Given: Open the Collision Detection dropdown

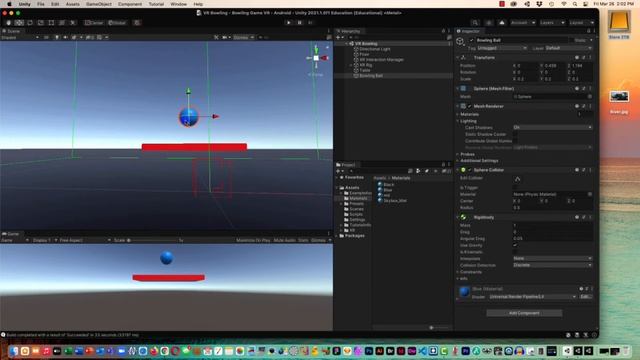Looking at the screenshot, I should (552, 265).
